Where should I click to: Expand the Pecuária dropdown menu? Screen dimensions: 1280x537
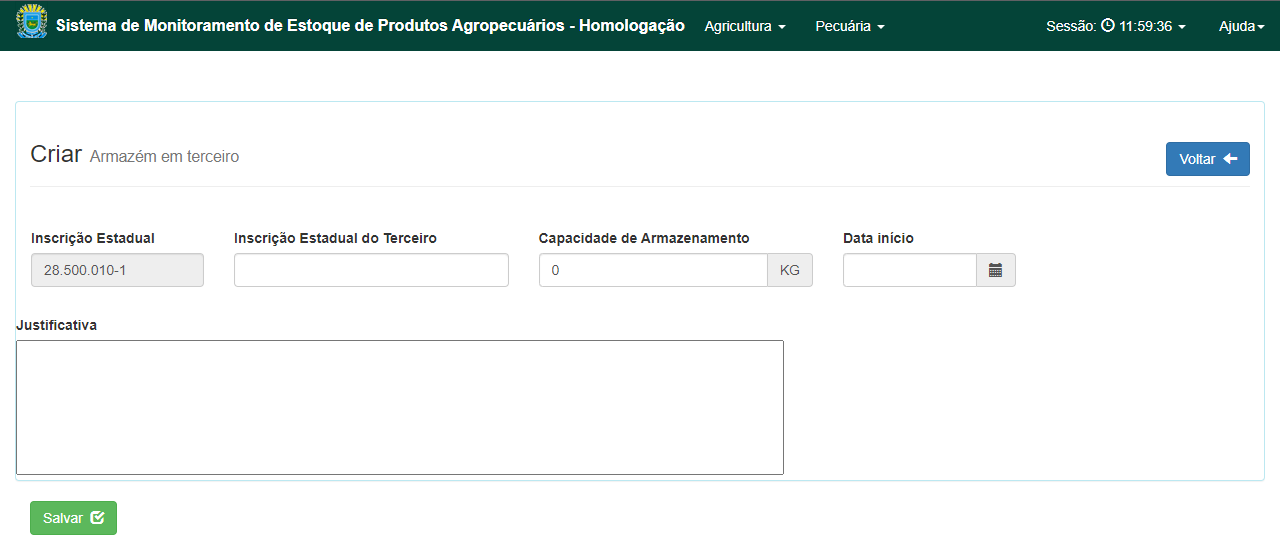click(850, 26)
